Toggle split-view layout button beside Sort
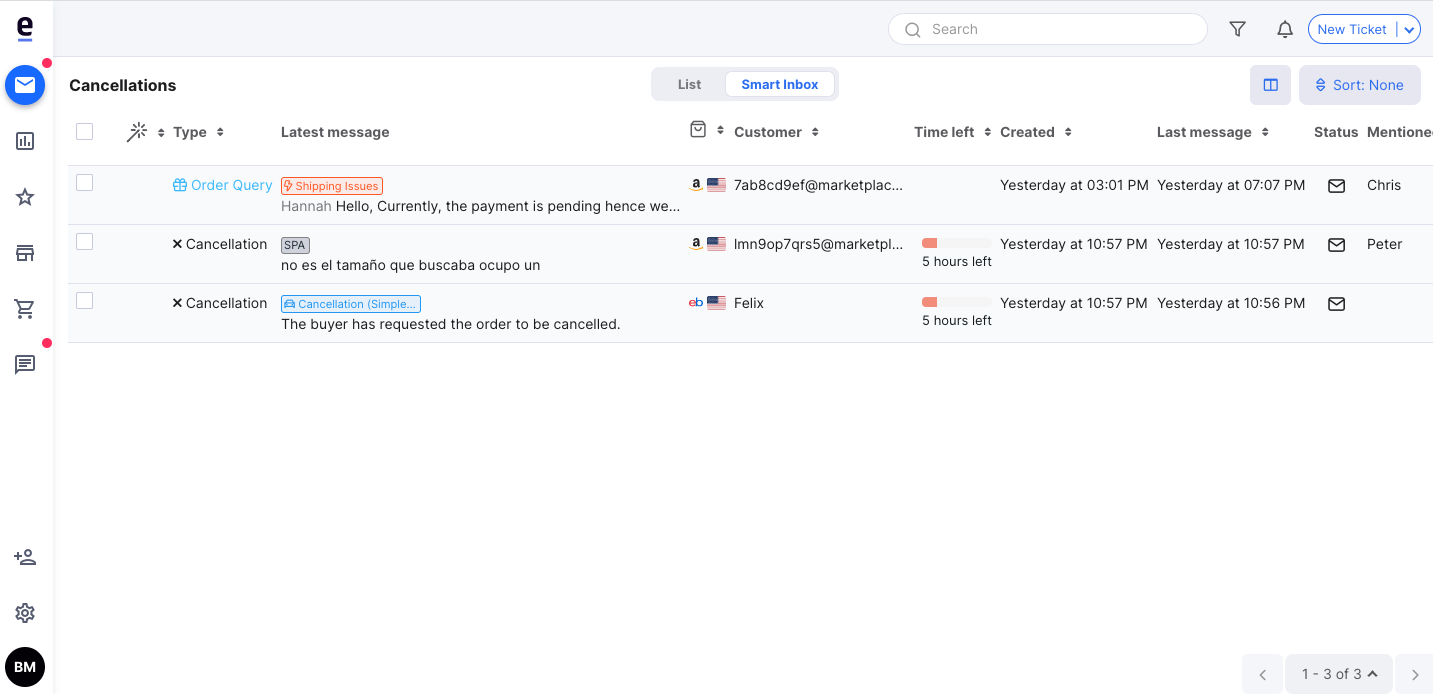The image size is (1440, 699). [1270, 85]
